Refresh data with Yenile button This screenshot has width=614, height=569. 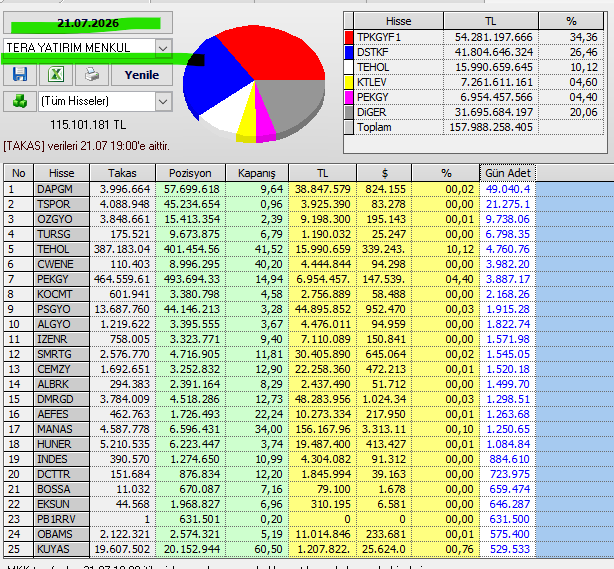142,75
